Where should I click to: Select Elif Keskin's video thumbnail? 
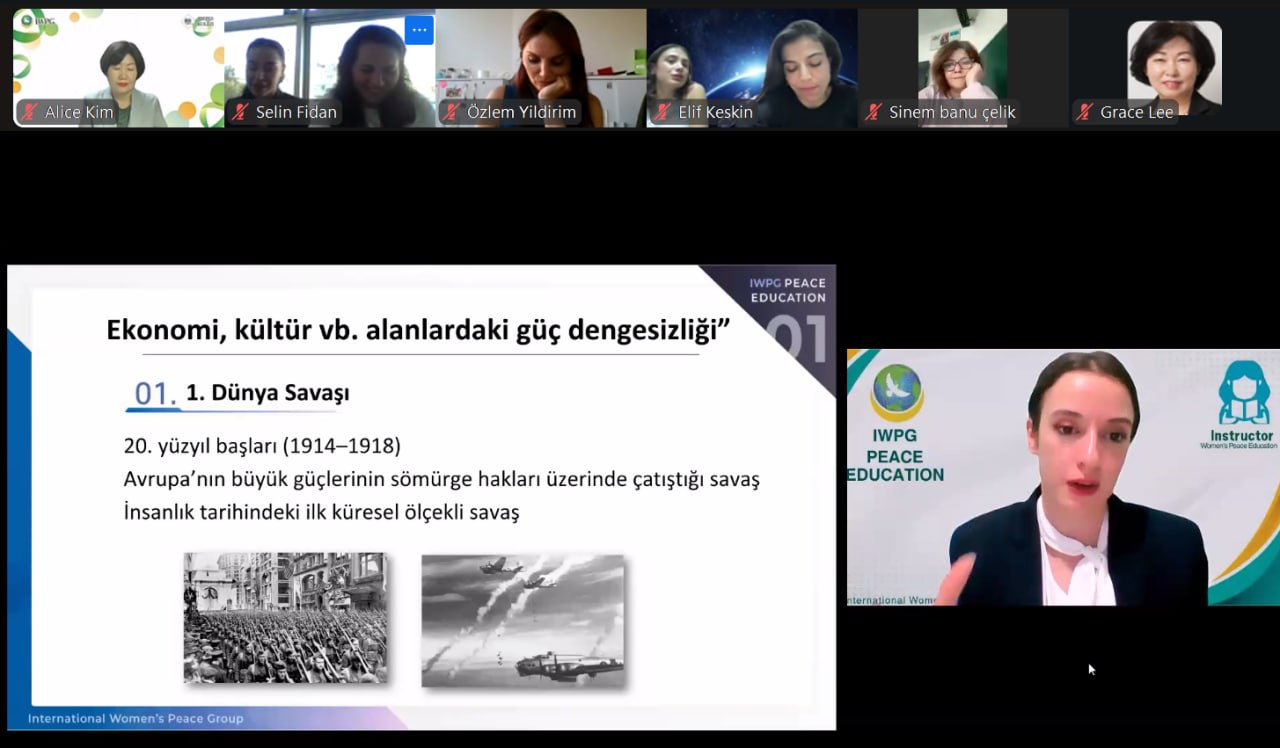pyautogui.click(x=752, y=60)
